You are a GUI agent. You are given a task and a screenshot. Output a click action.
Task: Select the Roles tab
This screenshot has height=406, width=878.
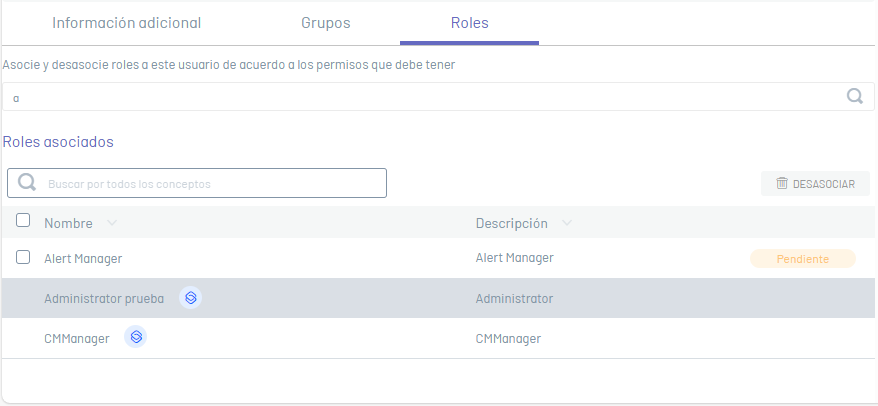(469, 23)
